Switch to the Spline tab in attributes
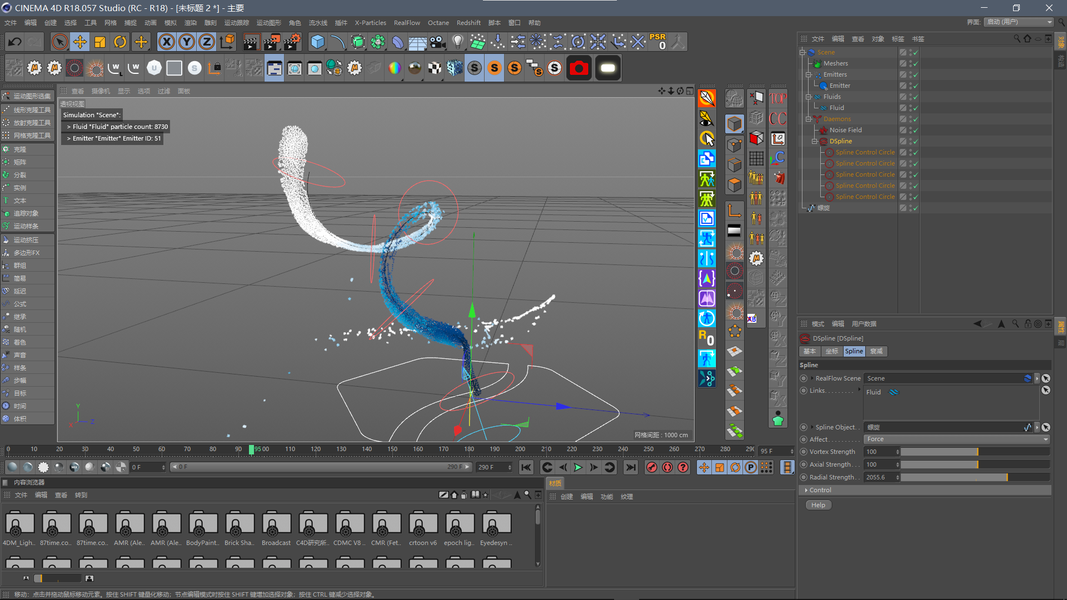The height and width of the screenshot is (600, 1067). pos(854,351)
